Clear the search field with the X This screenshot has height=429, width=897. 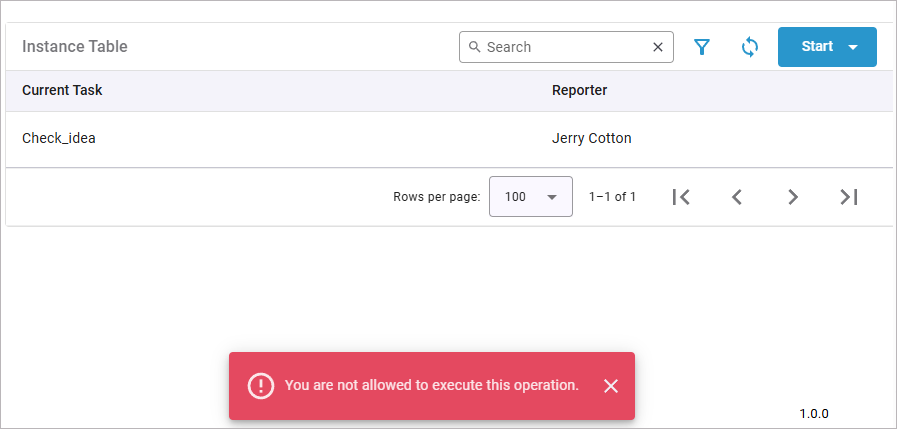(x=658, y=47)
